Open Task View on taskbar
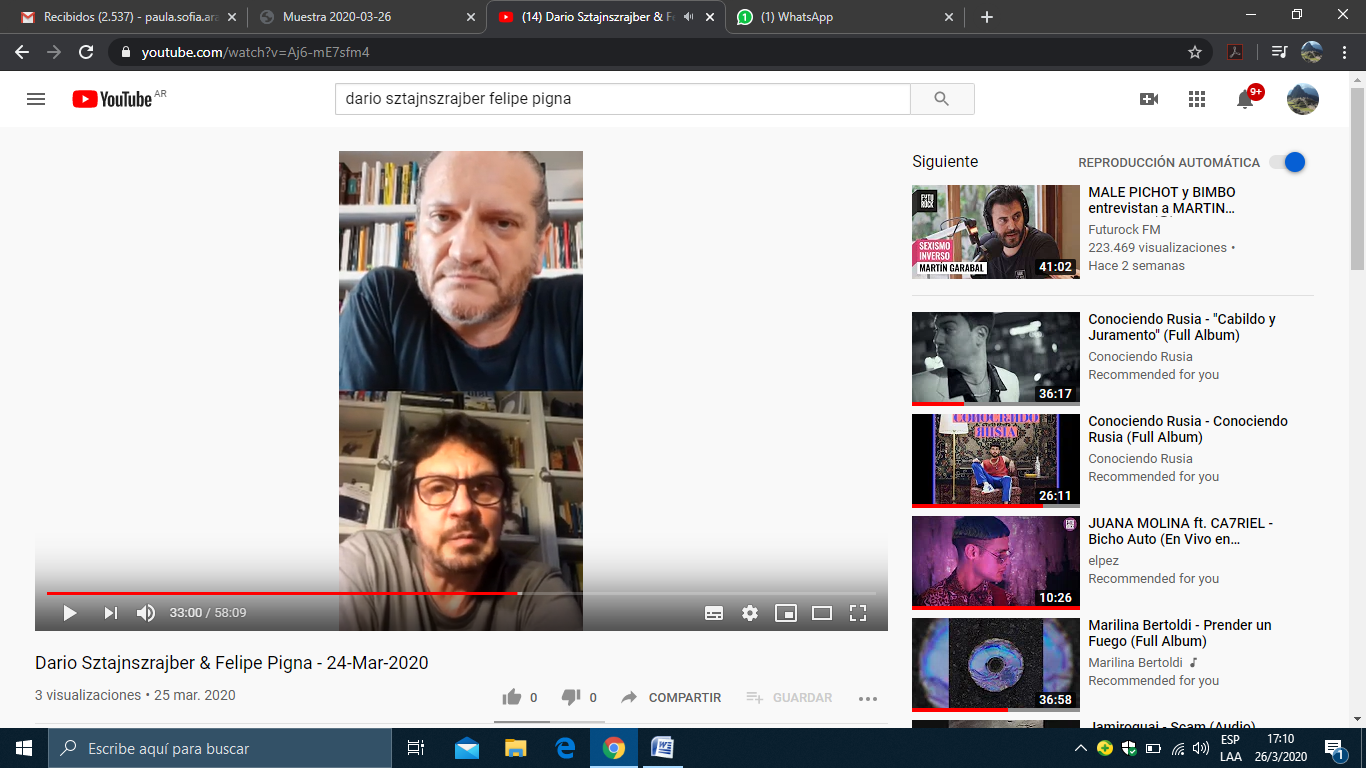The image size is (1366, 768). tap(416, 748)
